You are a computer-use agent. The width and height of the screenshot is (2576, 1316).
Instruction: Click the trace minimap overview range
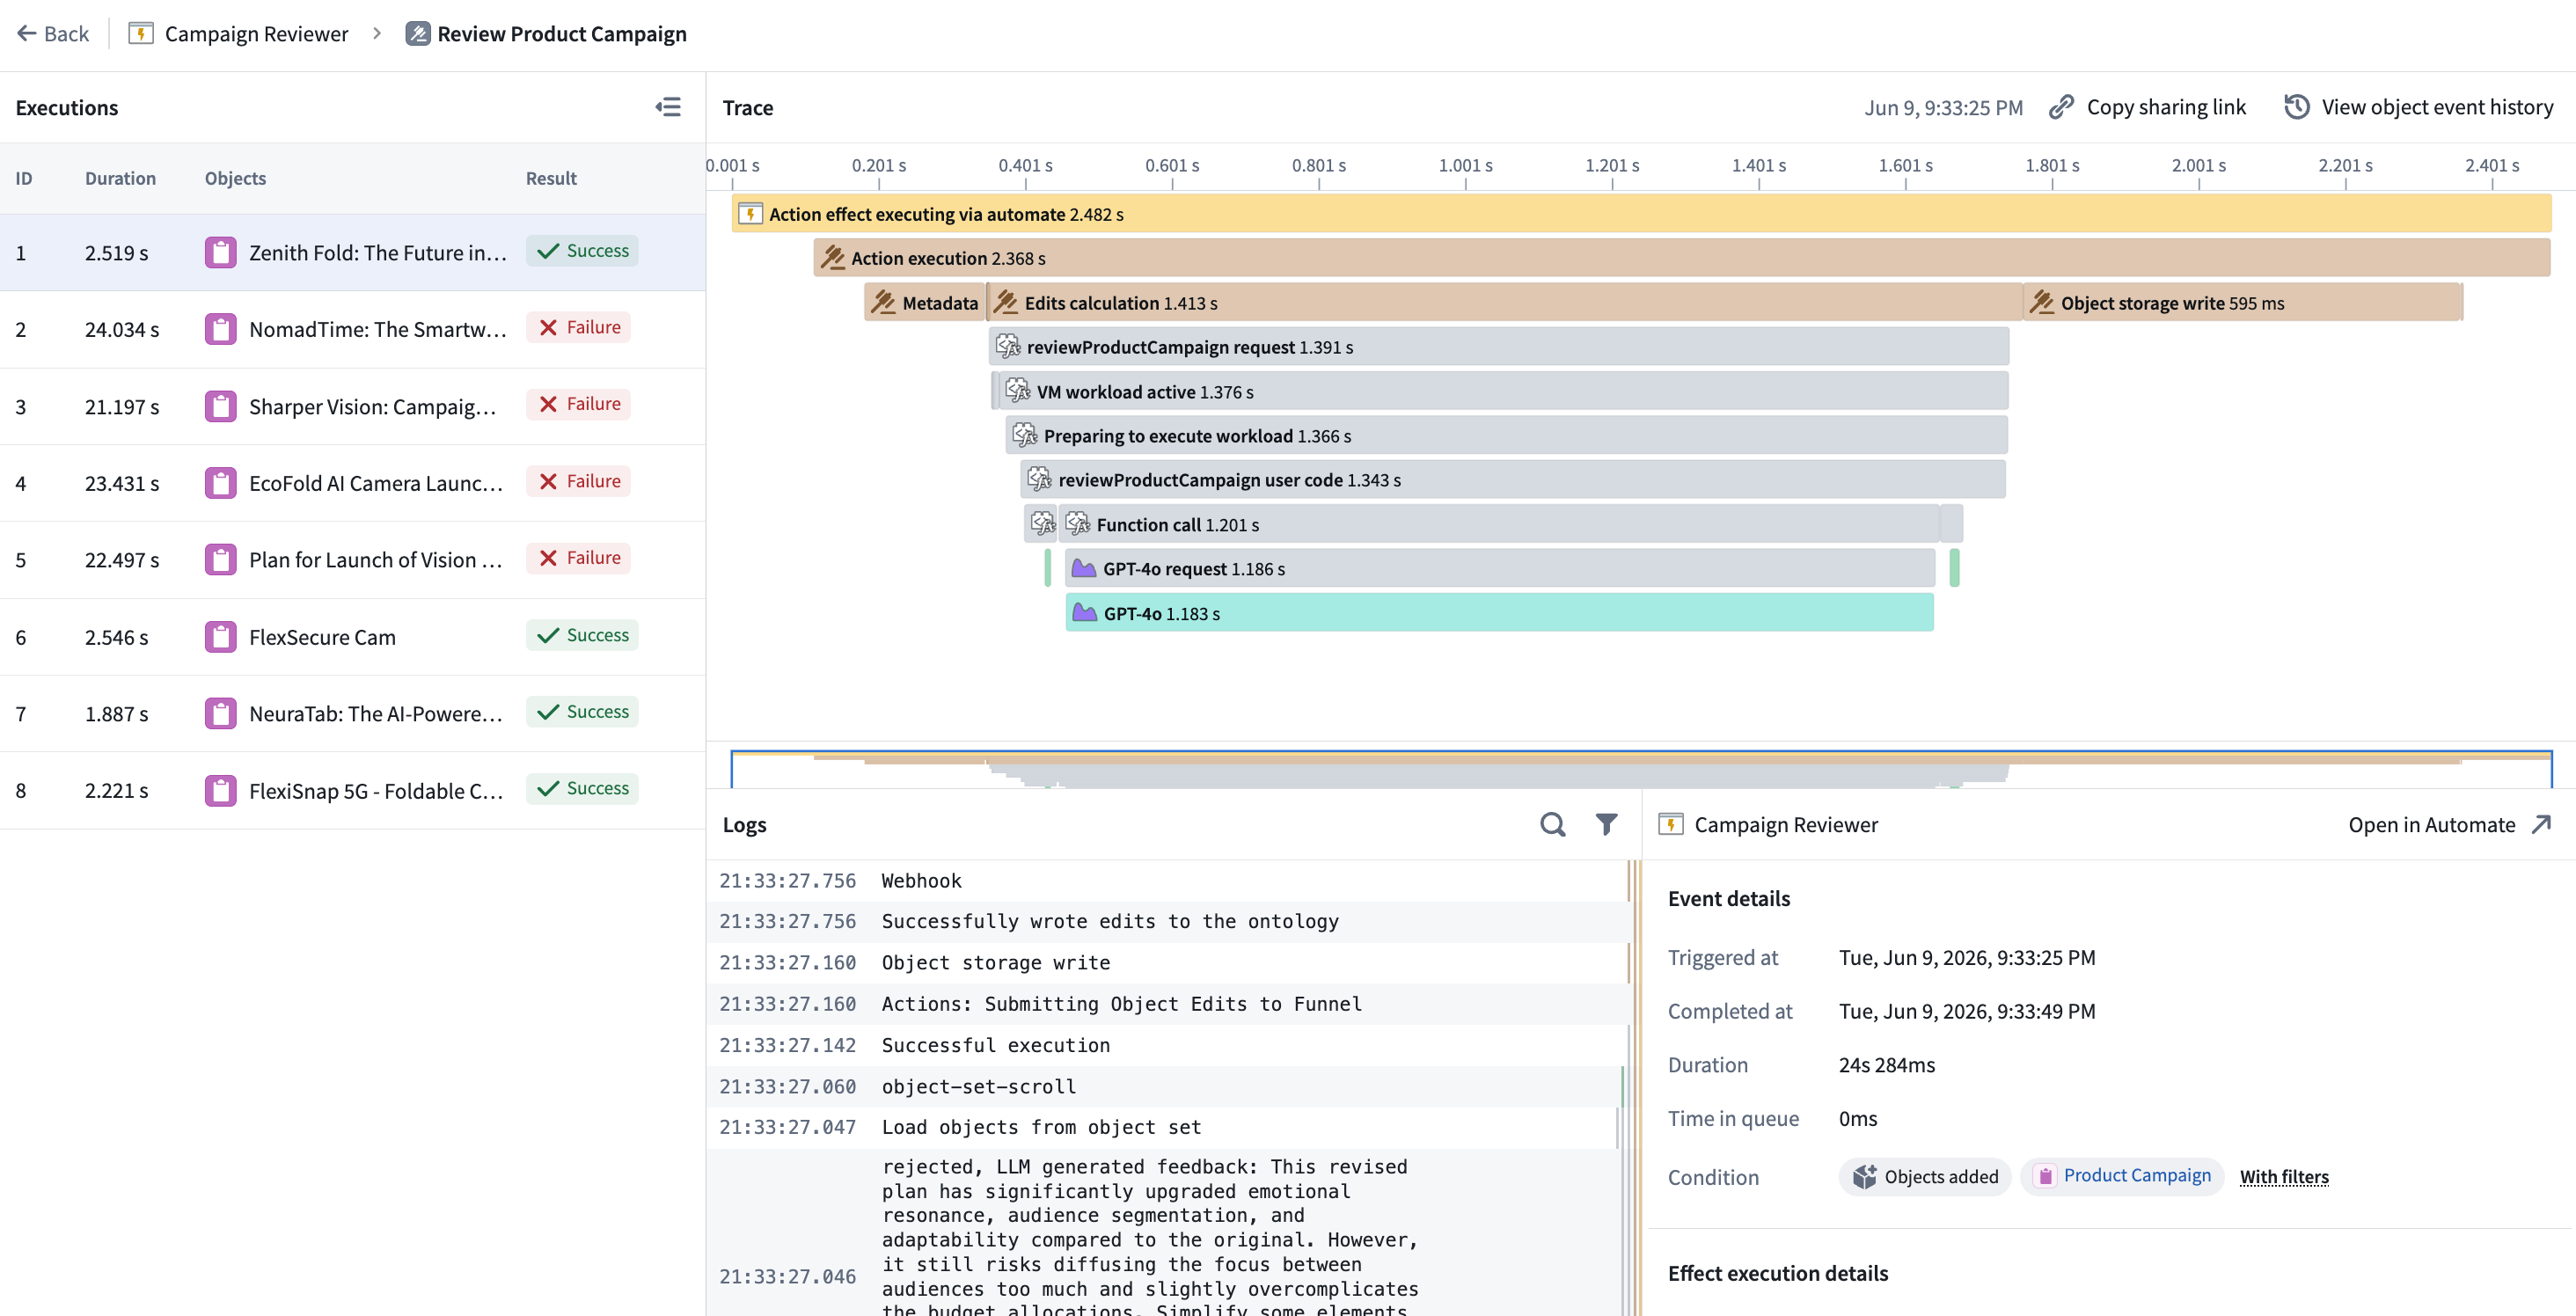(1641, 769)
